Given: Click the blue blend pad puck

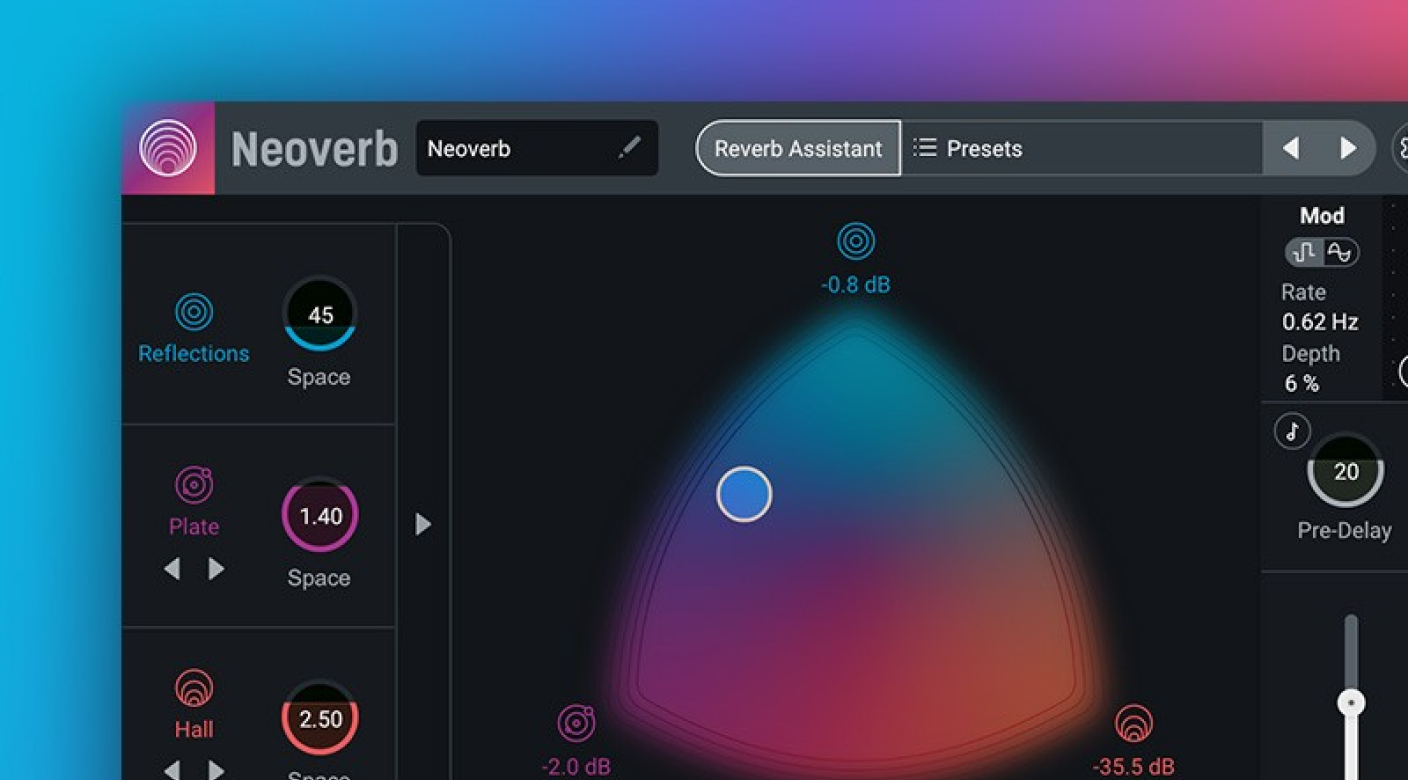Looking at the screenshot, I should (744, 494).
